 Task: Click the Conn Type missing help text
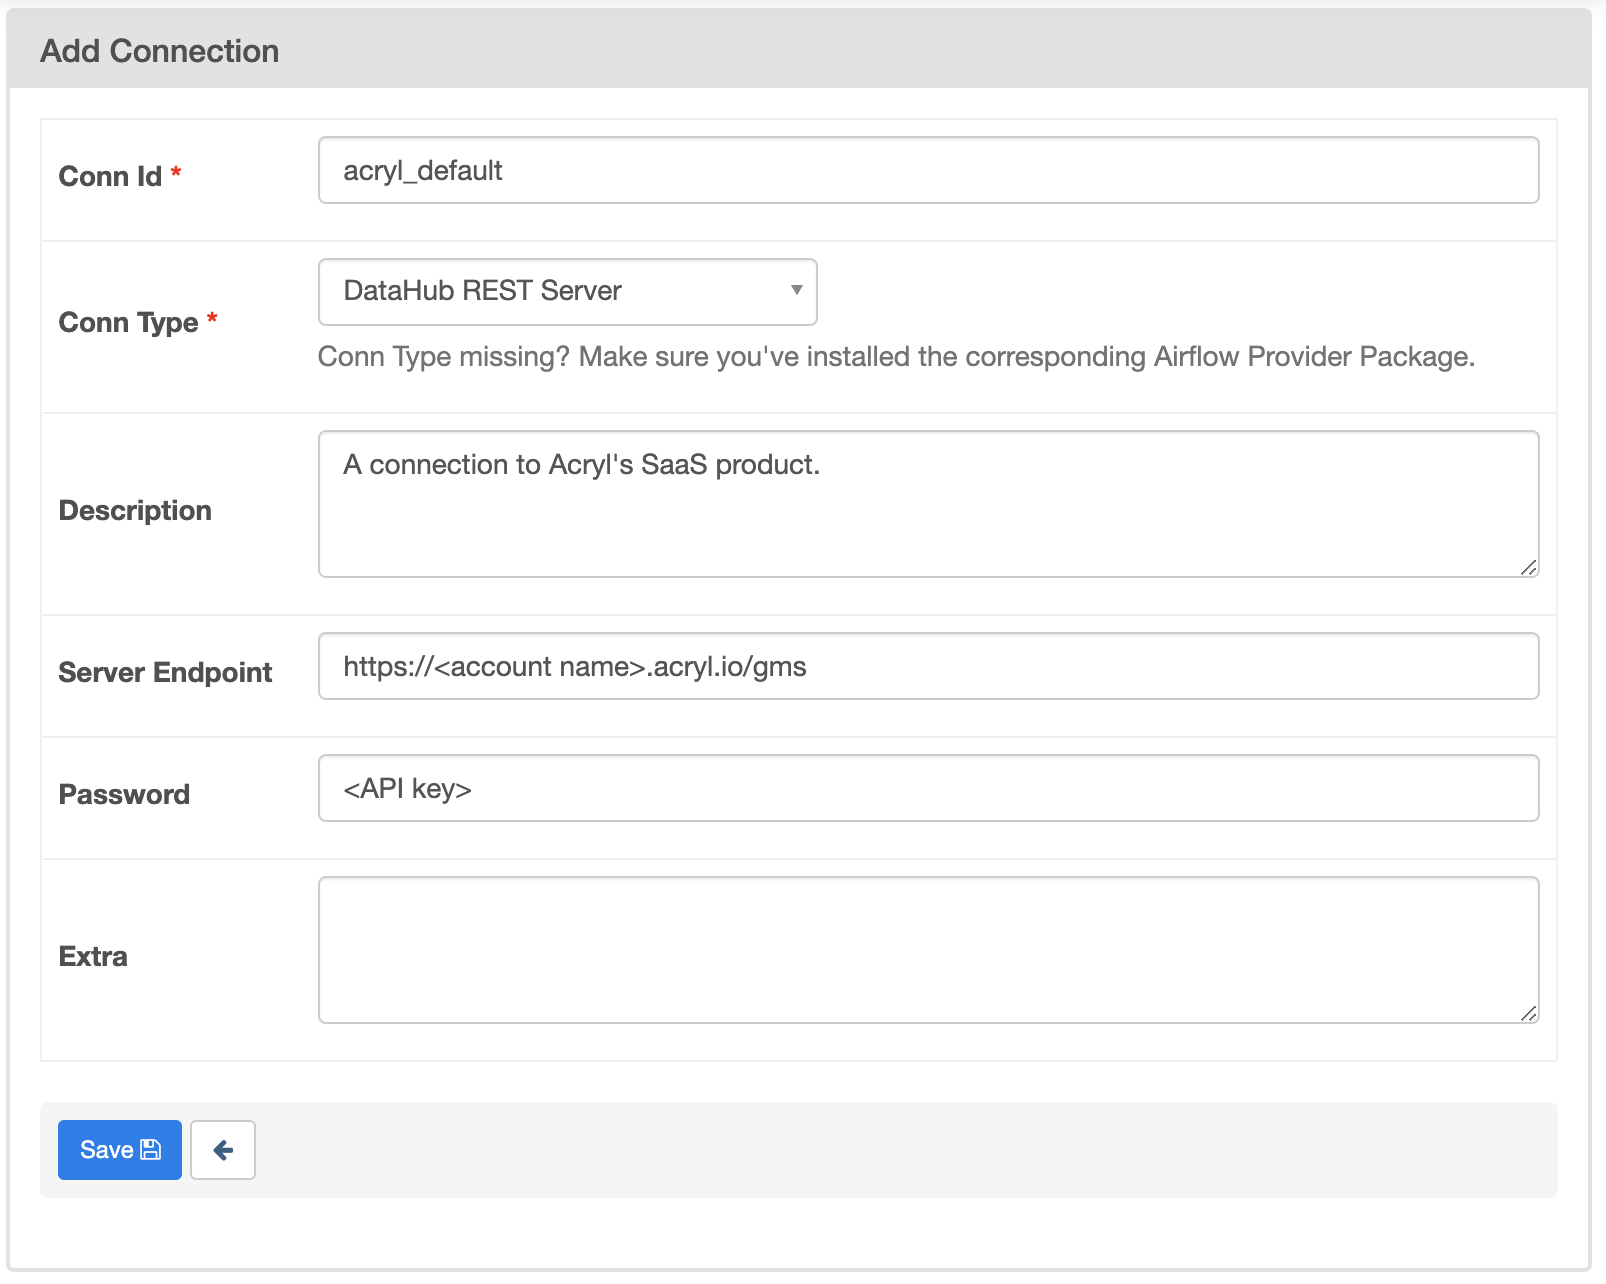(x=896, y=357)
